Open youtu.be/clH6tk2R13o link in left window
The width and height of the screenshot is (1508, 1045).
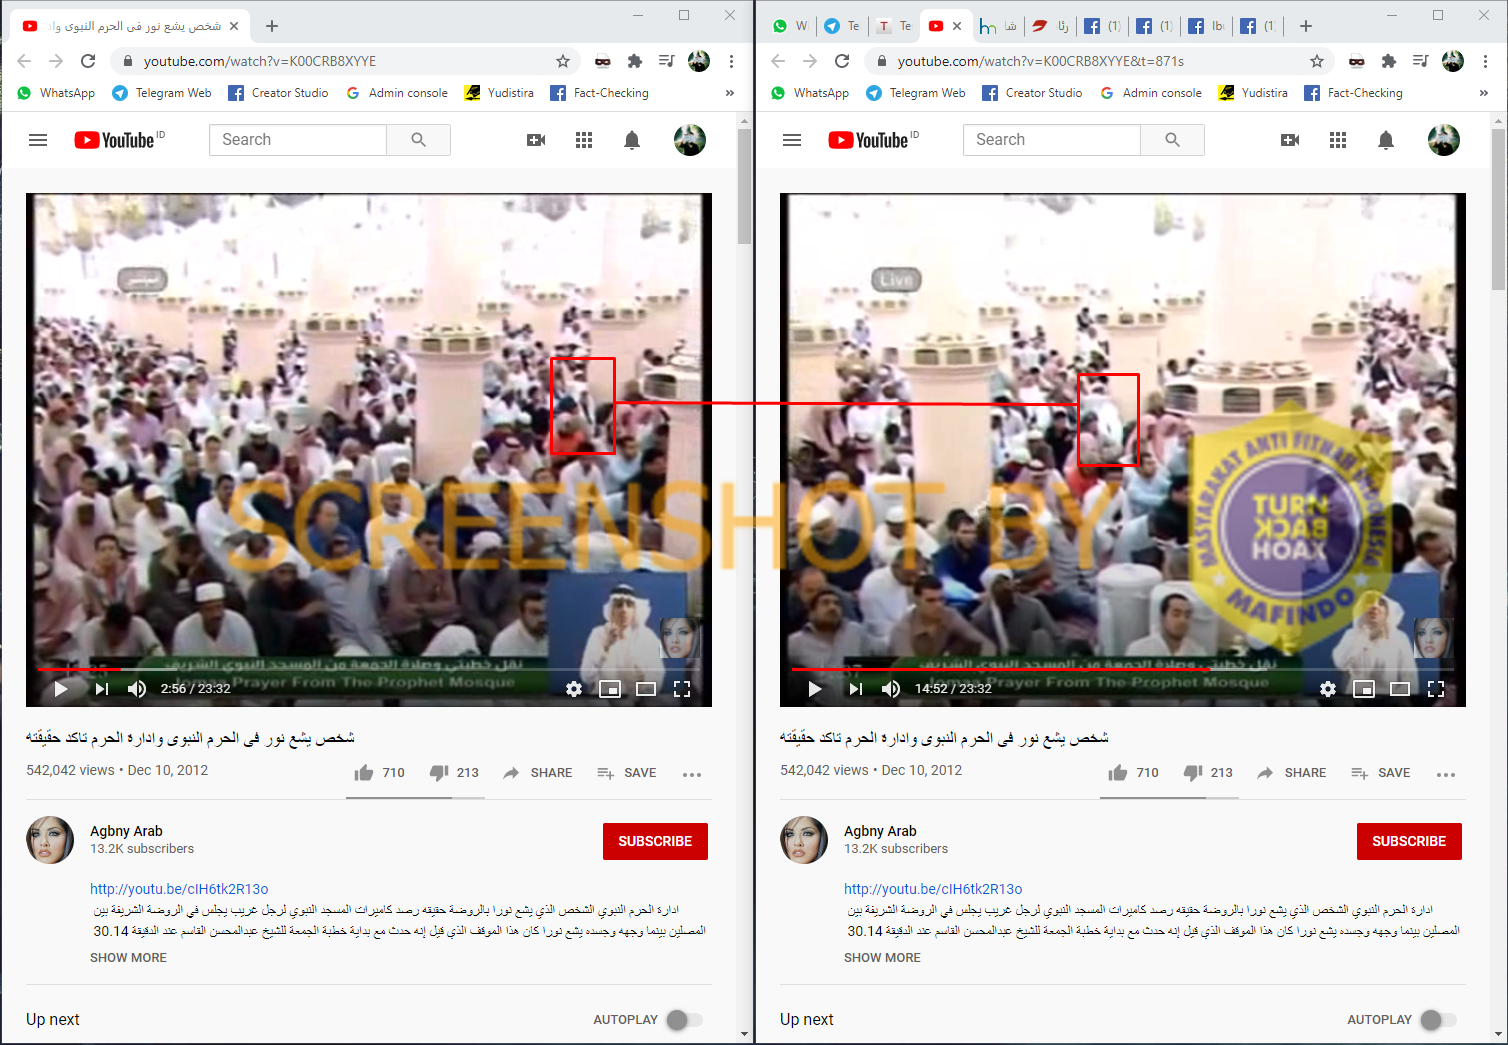[179, 889]
